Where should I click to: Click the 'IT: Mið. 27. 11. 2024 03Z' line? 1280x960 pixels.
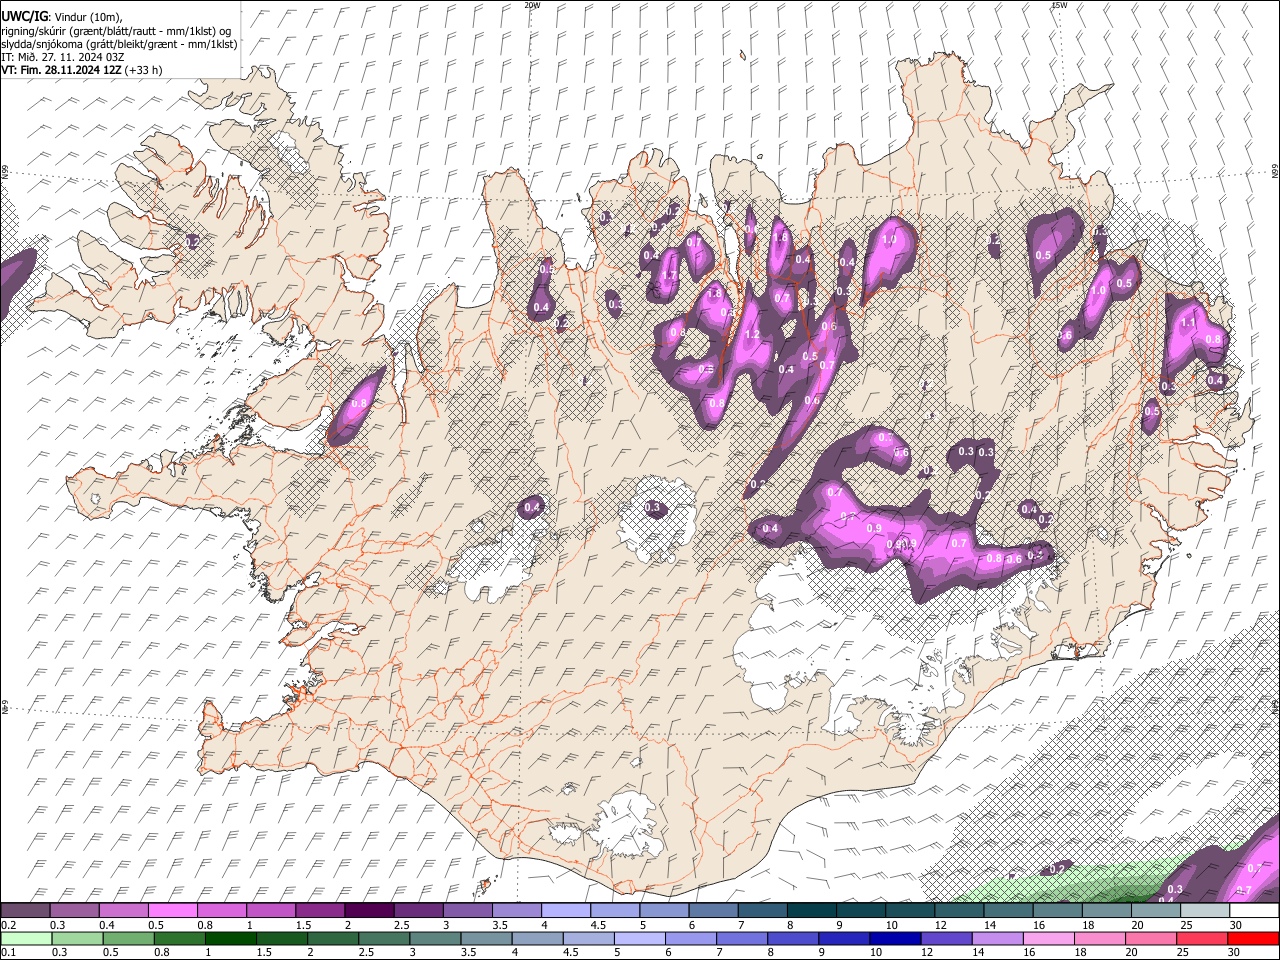tap(63, 57)
